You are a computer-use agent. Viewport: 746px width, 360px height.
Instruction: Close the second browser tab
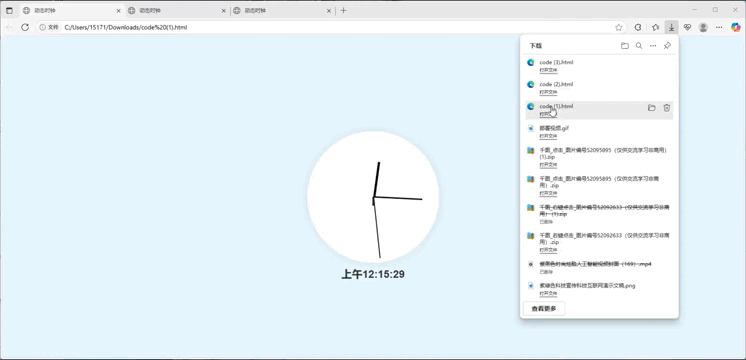click(223, 10)
